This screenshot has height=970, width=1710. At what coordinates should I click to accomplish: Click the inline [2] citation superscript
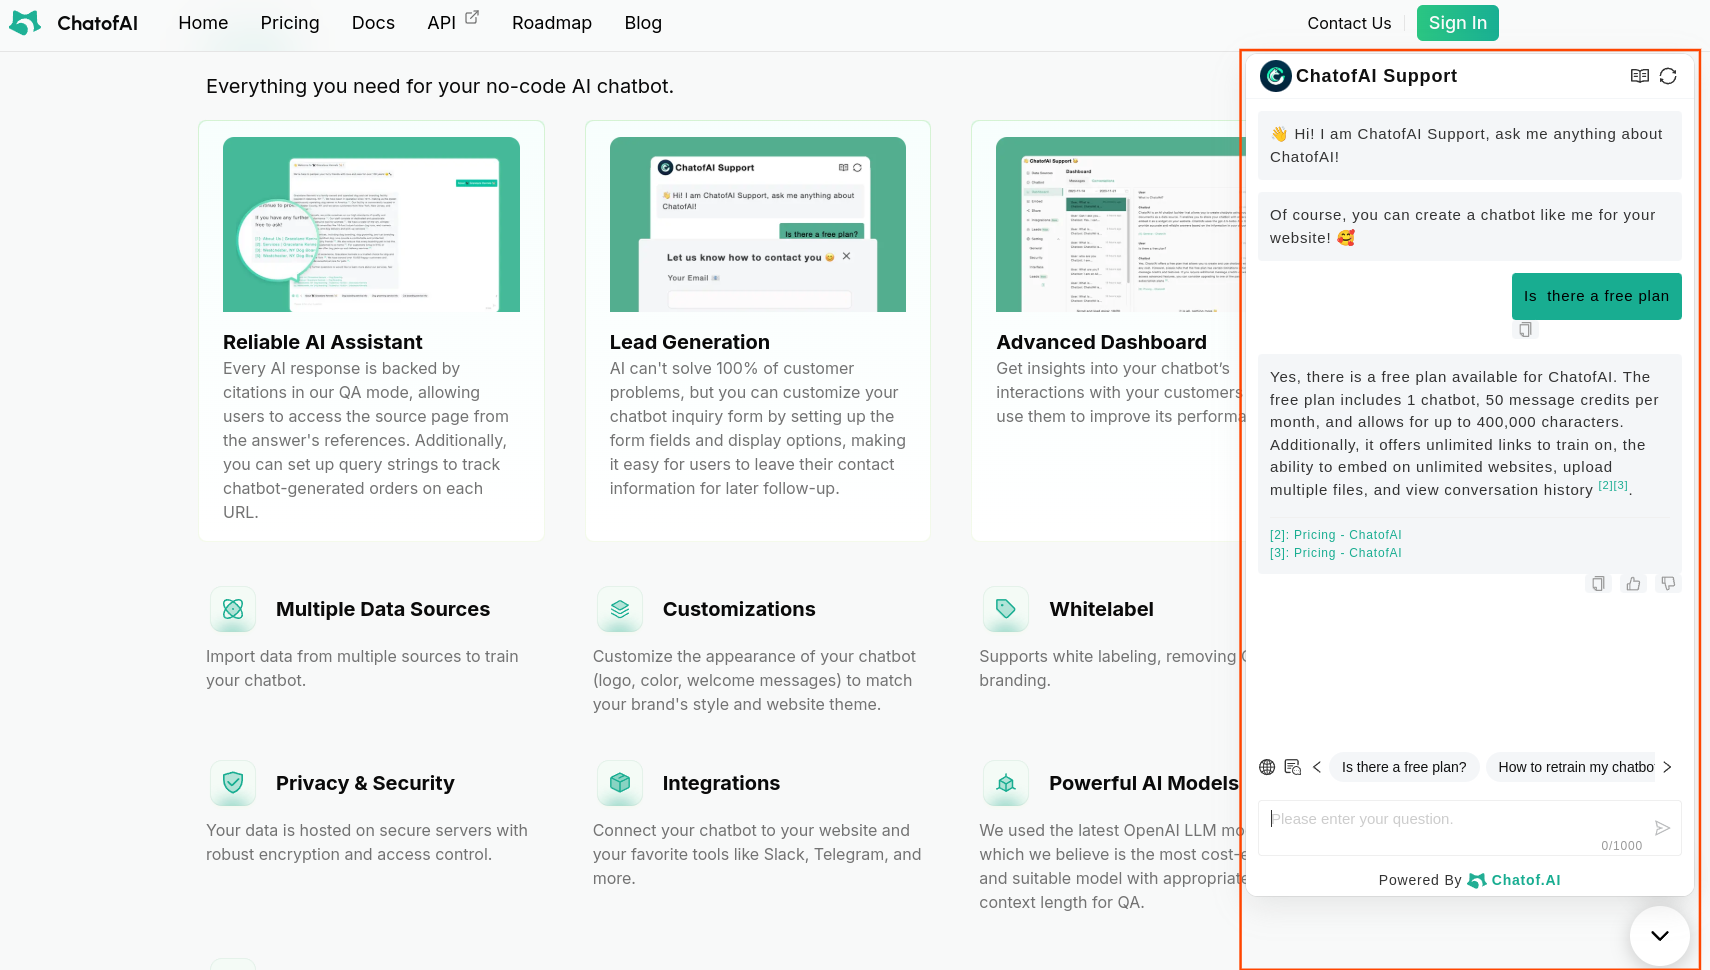(1605, 485)
